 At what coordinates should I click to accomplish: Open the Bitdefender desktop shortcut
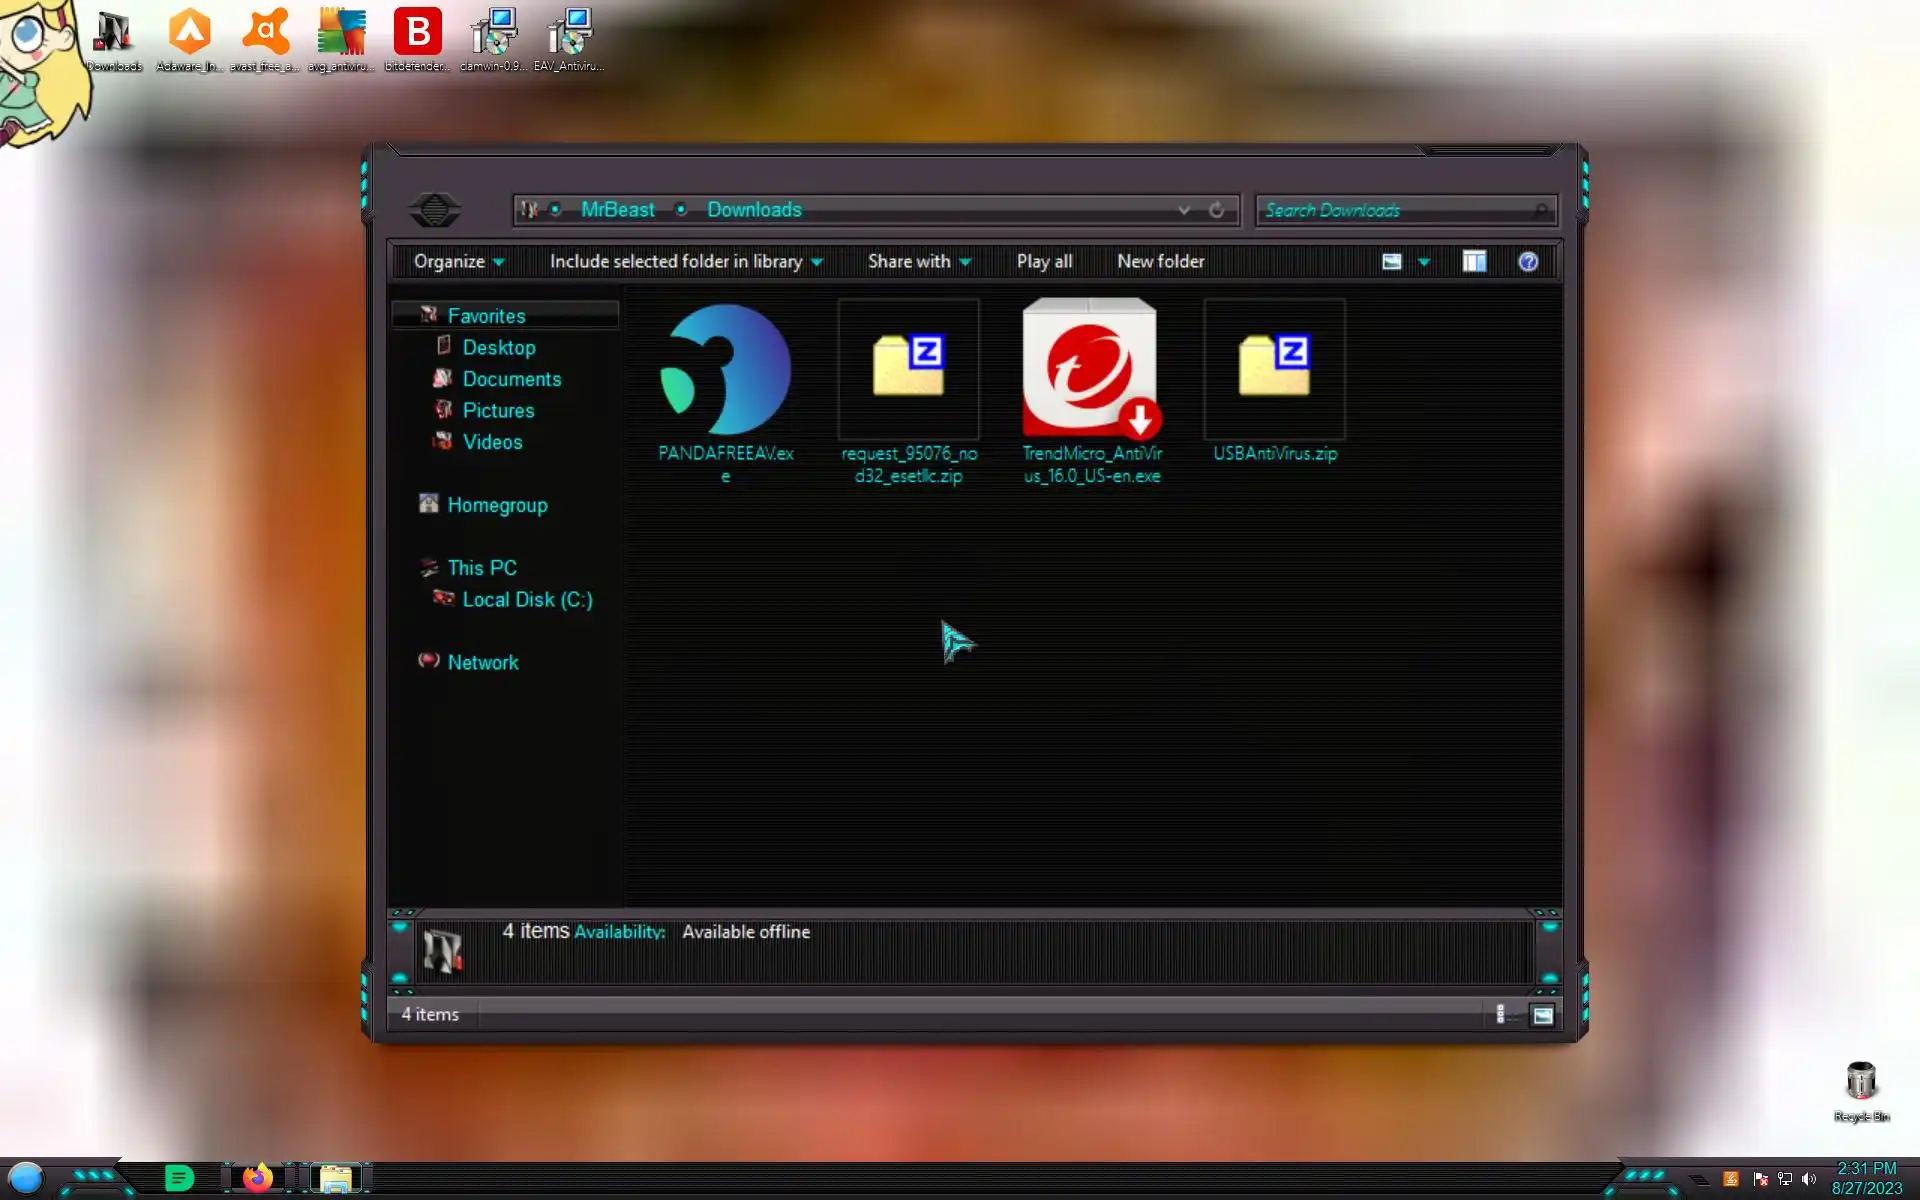[x=417, y=34]
